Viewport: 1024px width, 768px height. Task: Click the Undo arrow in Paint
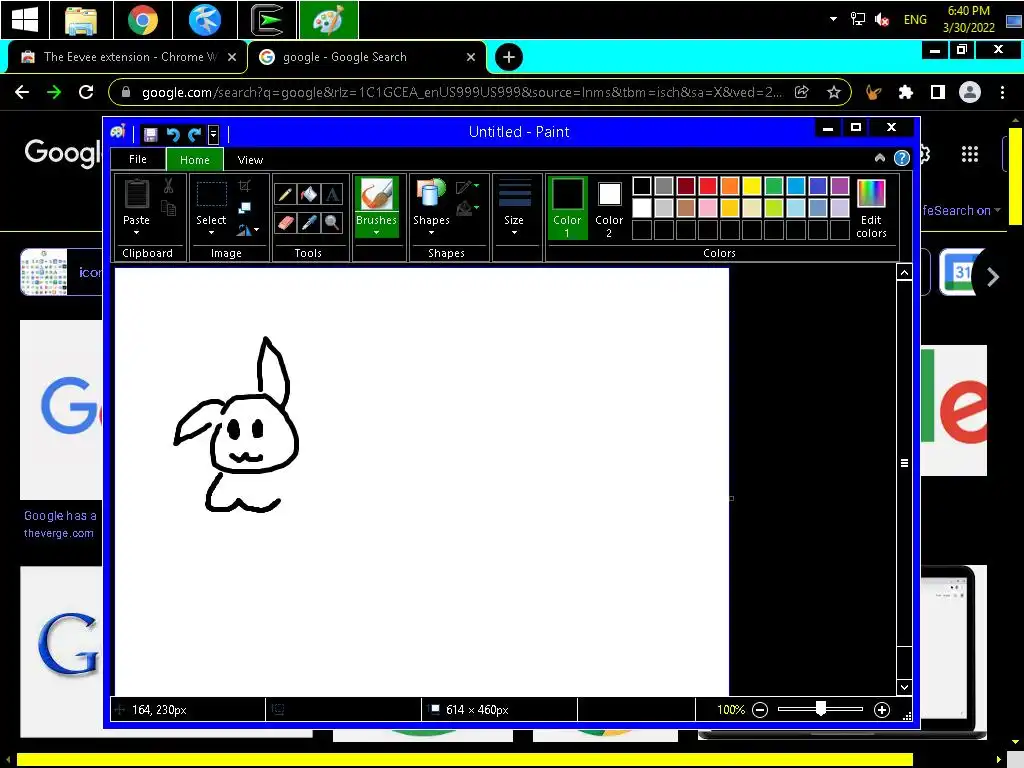[x=173, y=135]
